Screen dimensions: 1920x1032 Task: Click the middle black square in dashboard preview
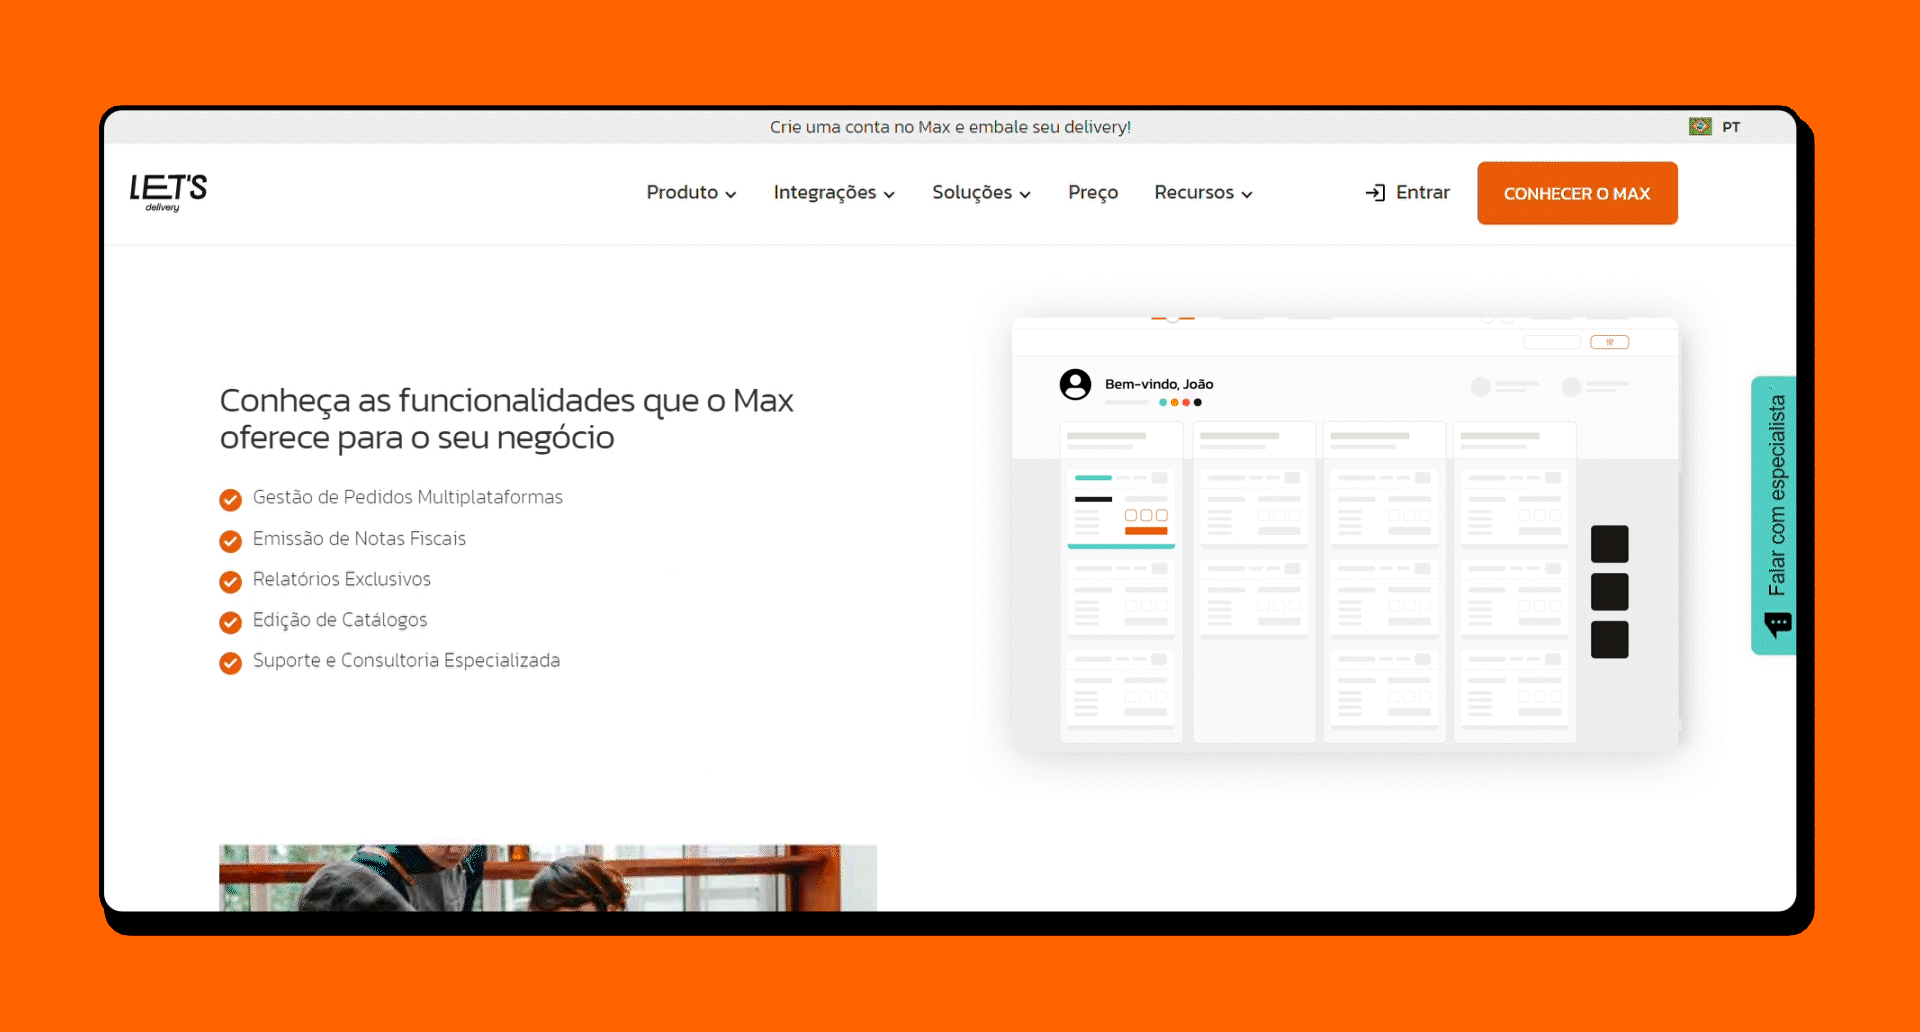[1609, 592]
